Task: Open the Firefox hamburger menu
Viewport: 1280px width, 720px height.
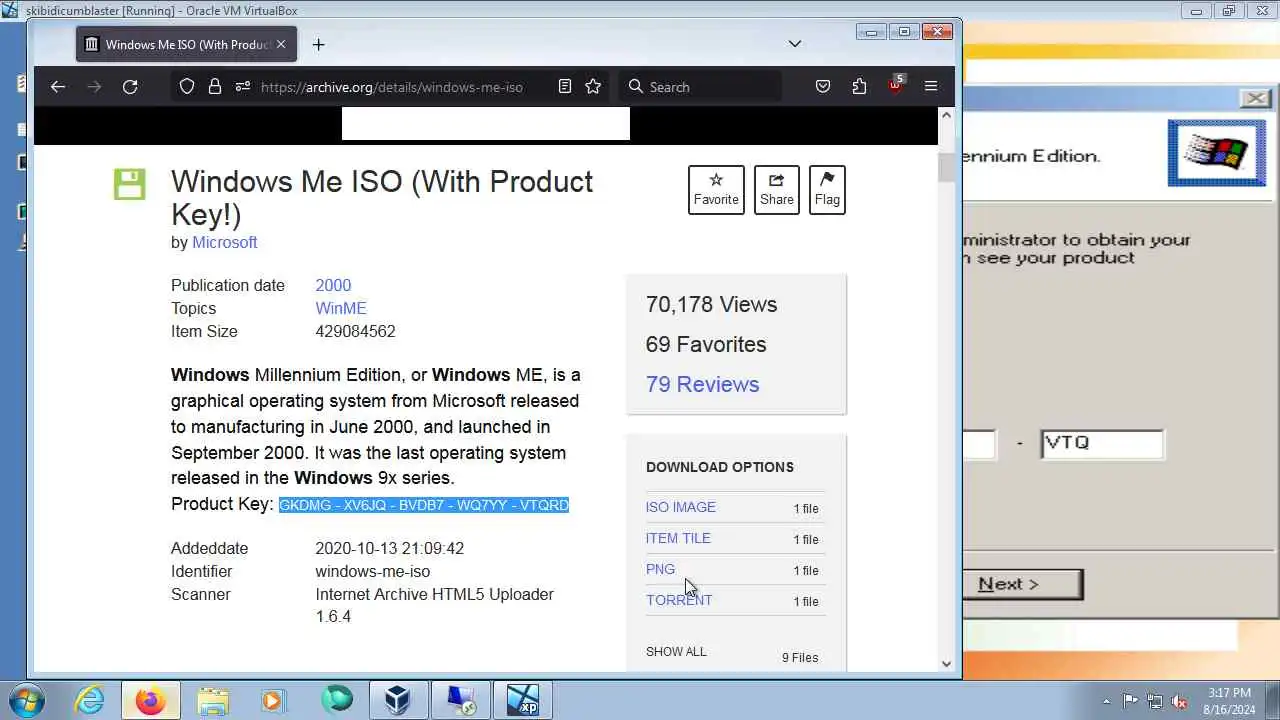Action: (931, 87)
